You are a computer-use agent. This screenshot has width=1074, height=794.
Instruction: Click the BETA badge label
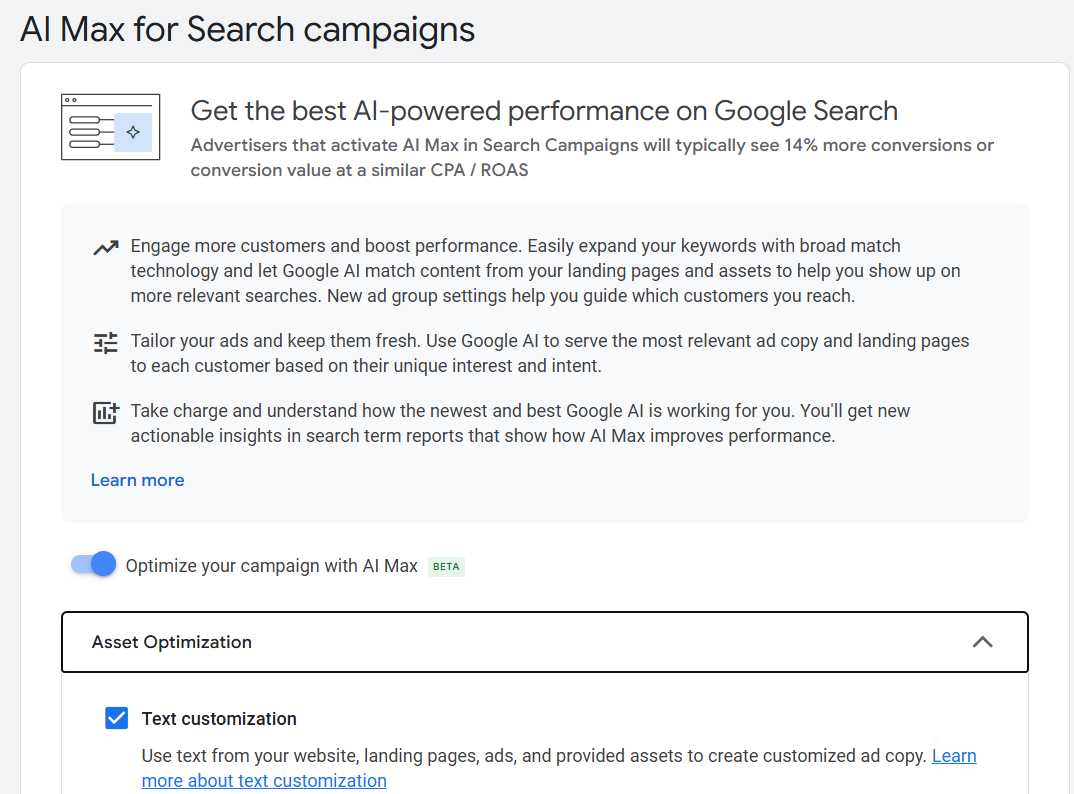[446, 566]
